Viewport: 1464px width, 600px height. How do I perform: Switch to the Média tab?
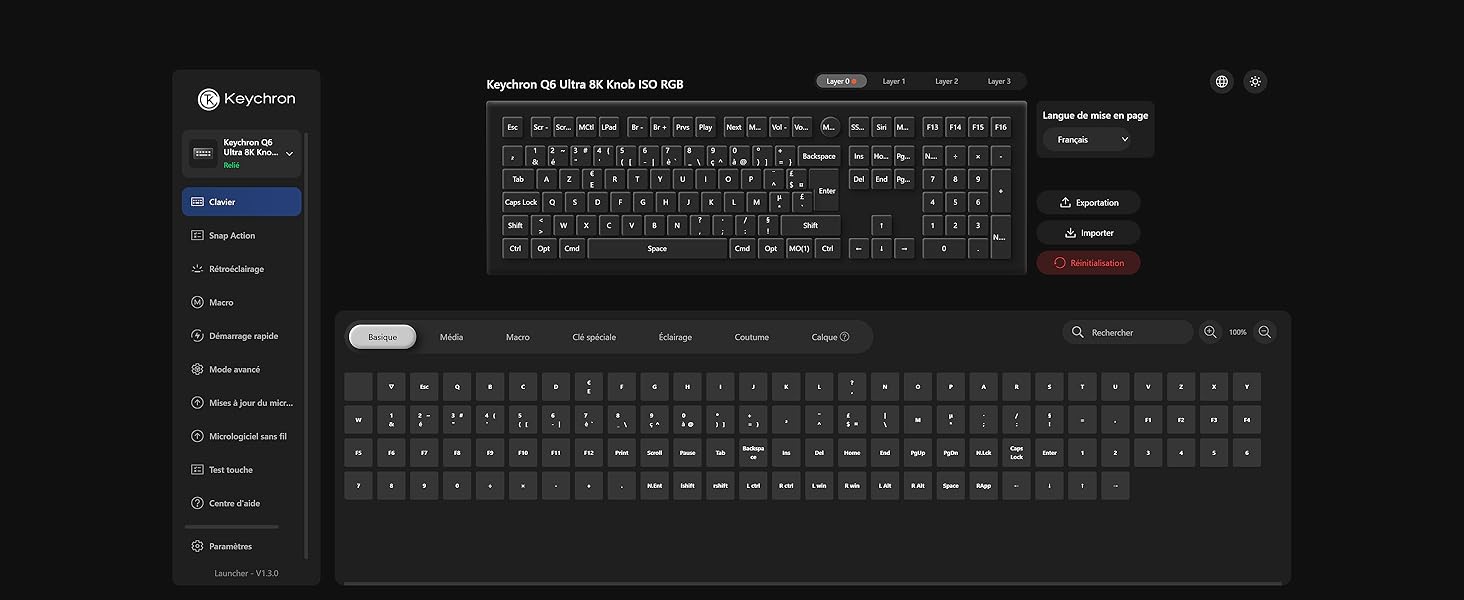451,337
